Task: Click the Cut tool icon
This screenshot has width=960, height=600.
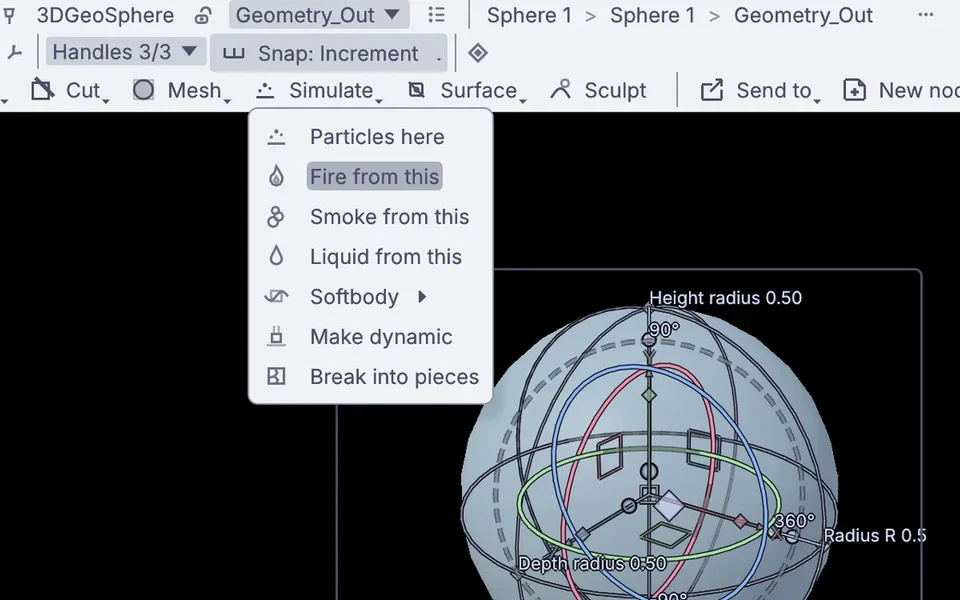Action: tap(42, 90)
